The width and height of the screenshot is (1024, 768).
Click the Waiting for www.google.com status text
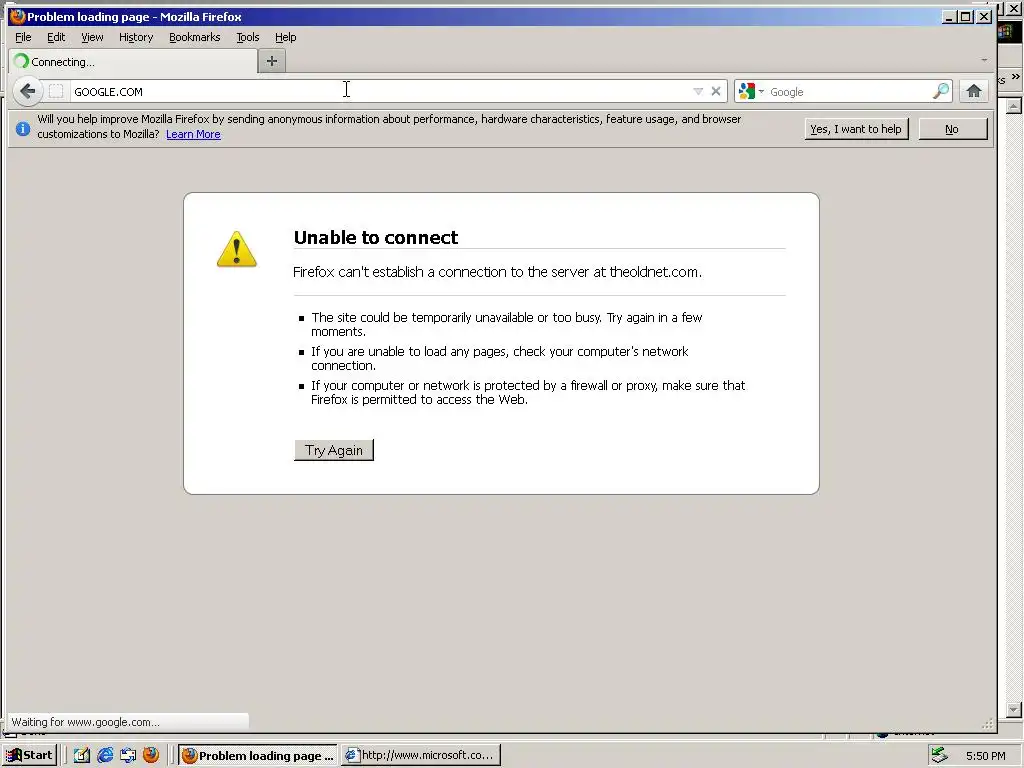click(x=86, y=722)
